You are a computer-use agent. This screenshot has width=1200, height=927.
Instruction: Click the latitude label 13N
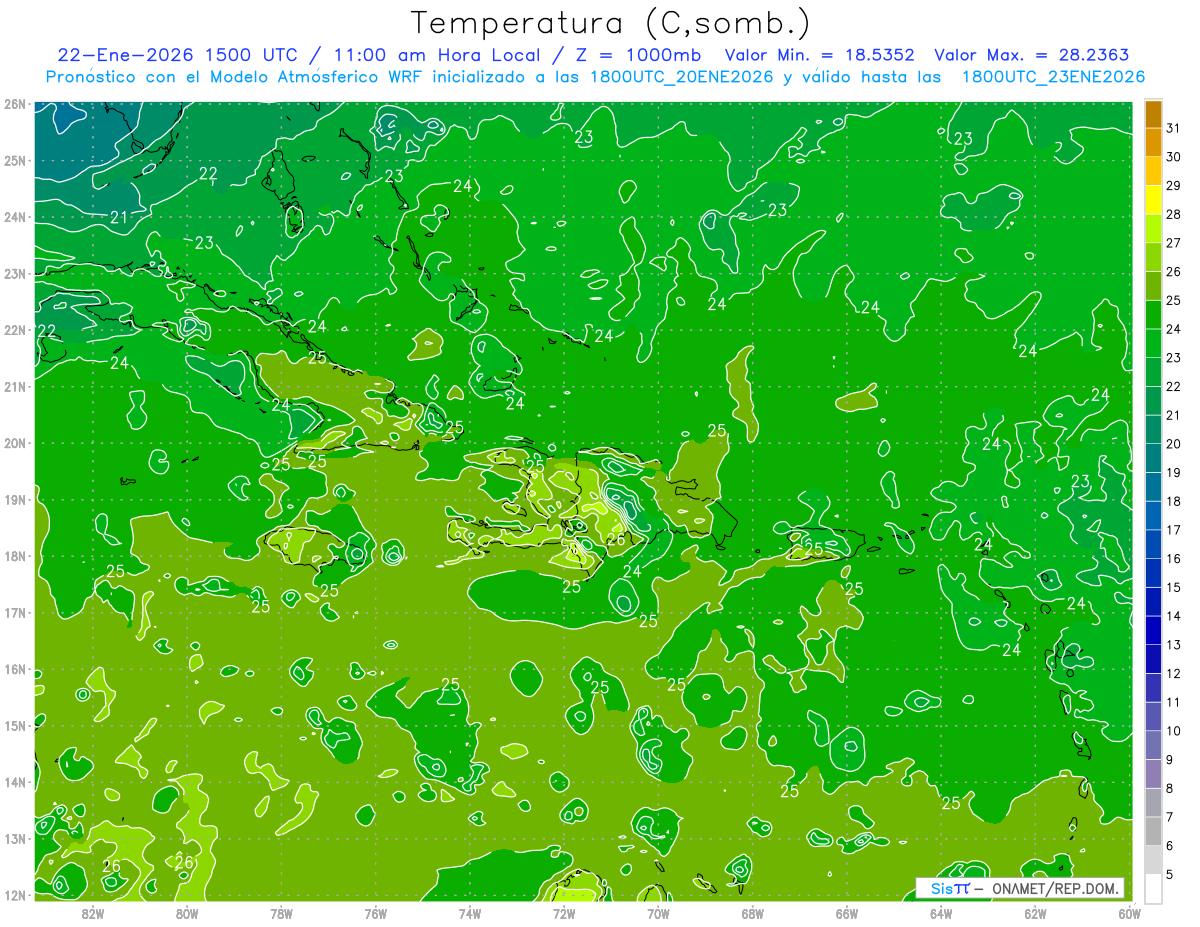tap(15, 838)
